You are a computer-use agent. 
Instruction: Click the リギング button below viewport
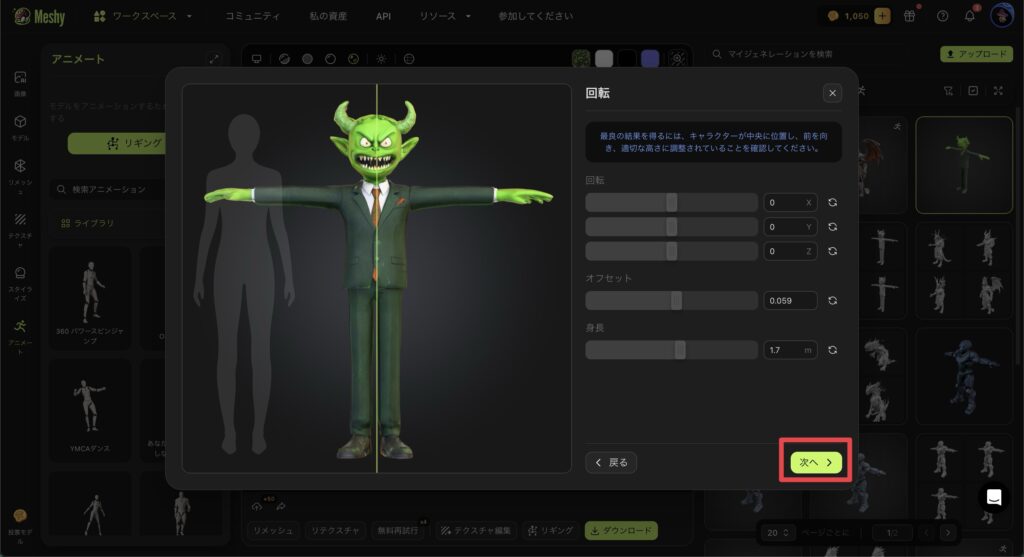(551, 530)
